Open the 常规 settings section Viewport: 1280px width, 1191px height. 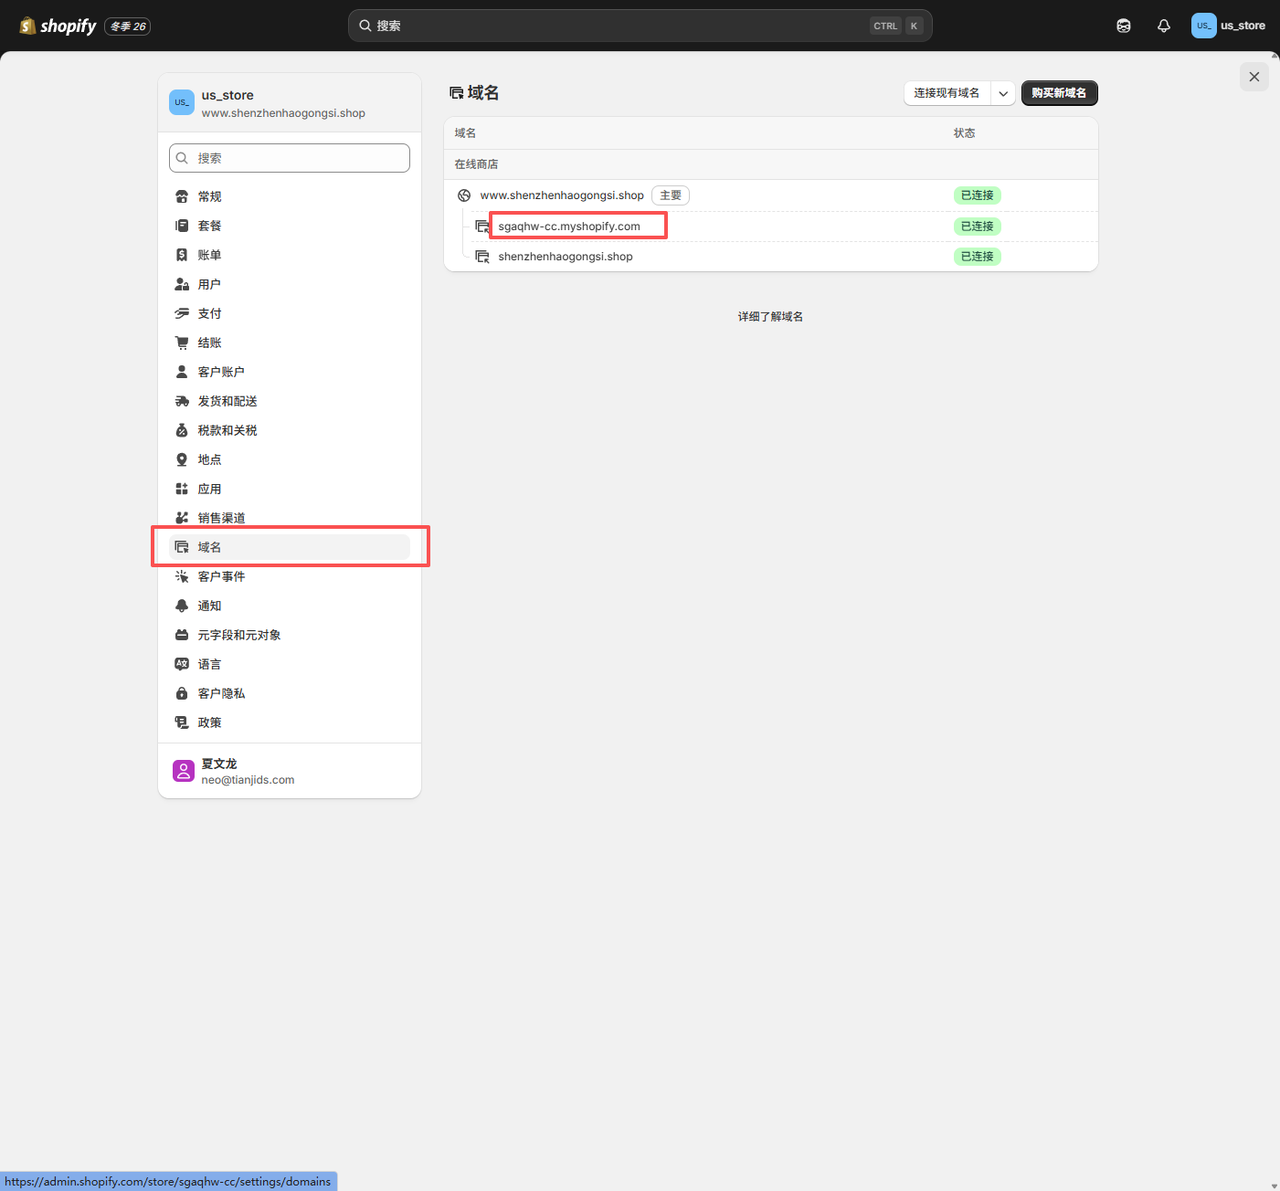pos(209,197)
